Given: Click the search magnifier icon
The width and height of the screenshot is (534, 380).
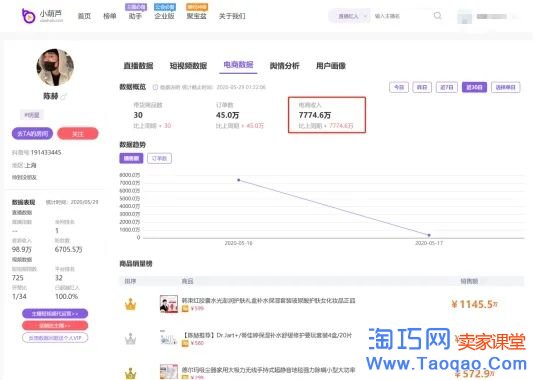Looking at the screenshot, I should (438, 16).
